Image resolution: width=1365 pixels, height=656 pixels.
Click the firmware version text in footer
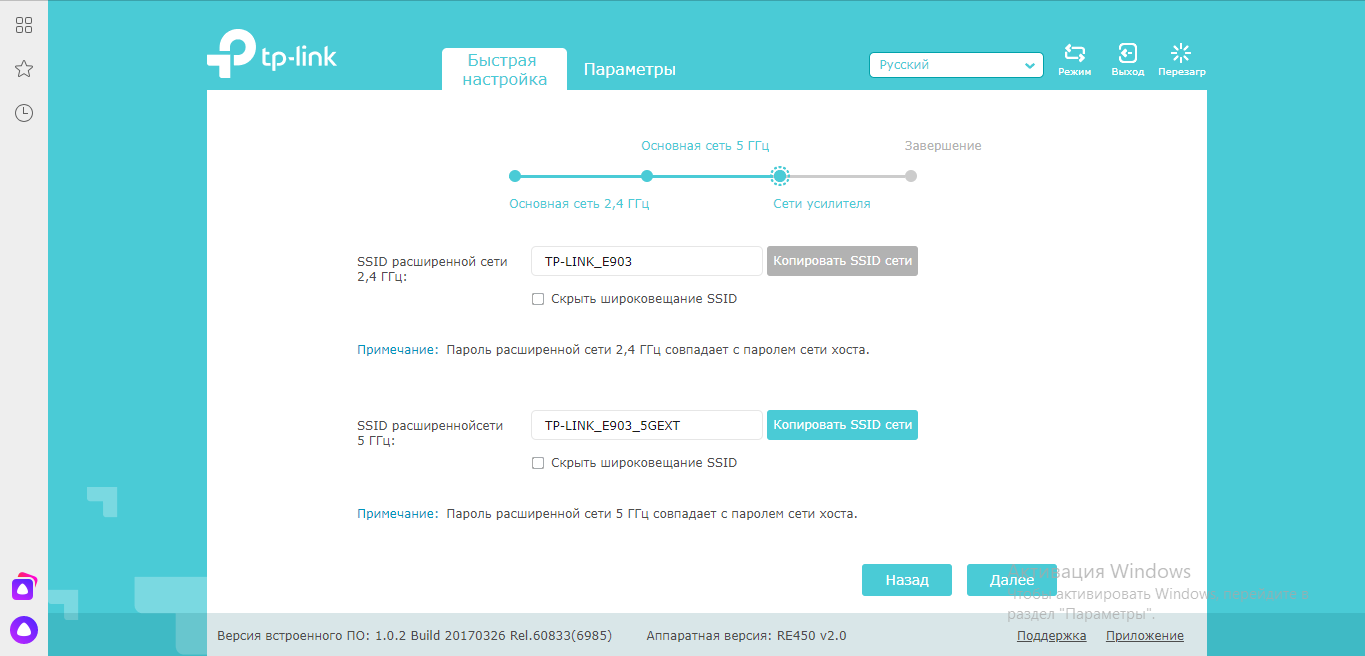click(415, 636)
